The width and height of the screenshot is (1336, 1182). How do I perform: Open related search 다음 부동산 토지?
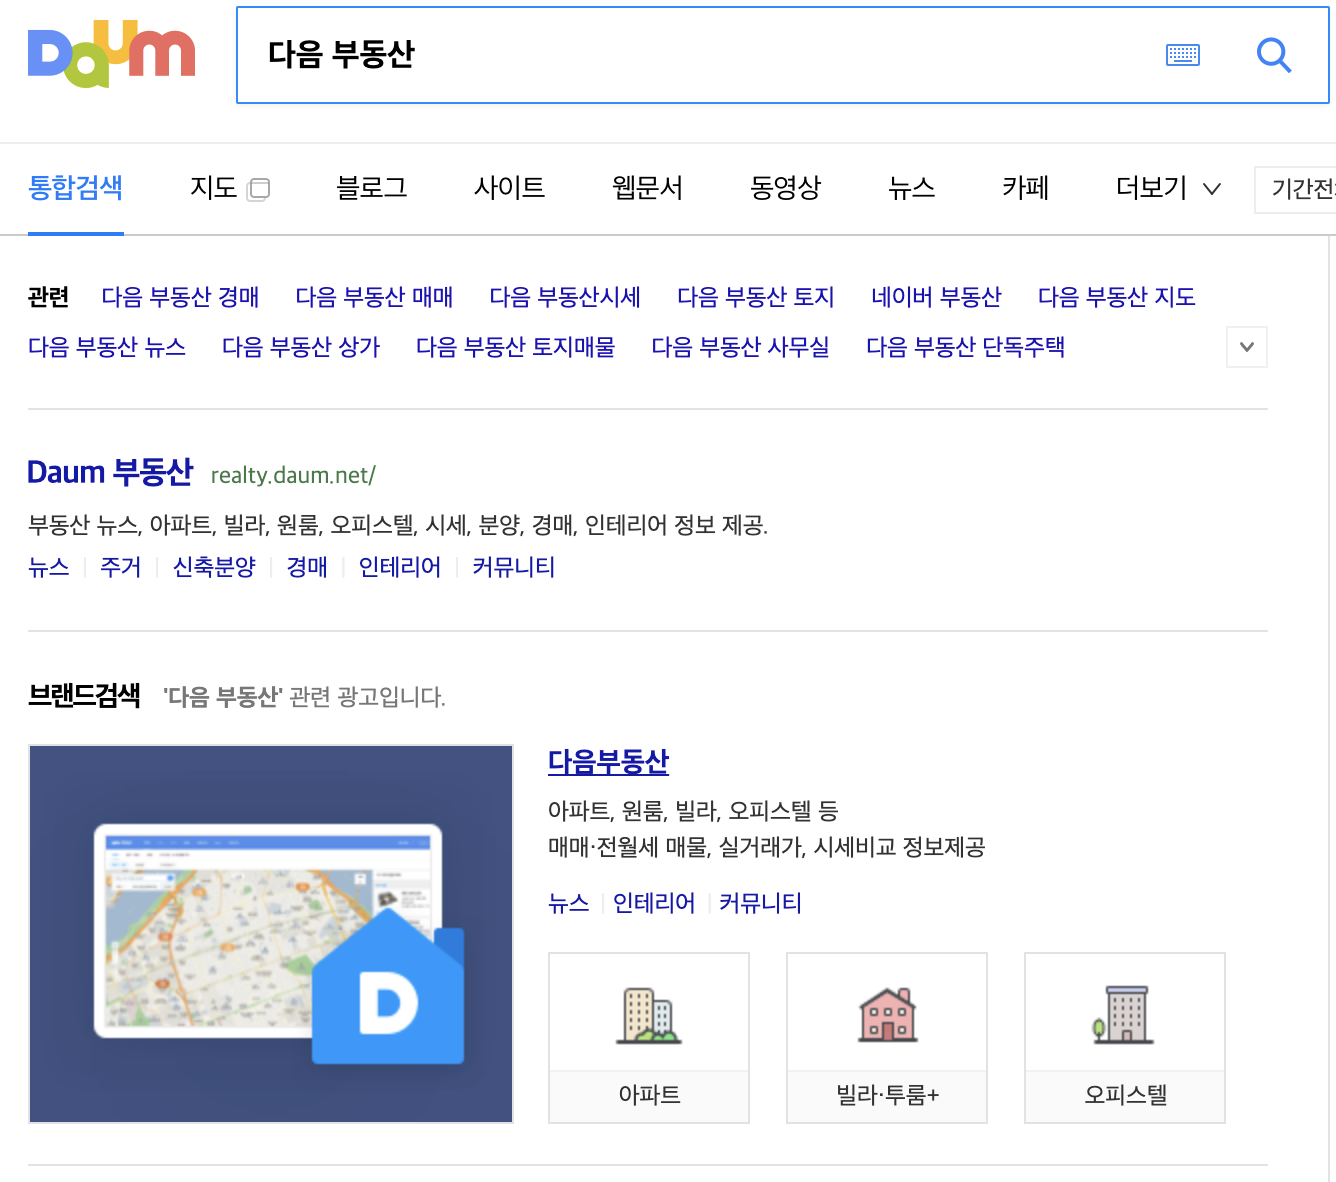(756, 297)
